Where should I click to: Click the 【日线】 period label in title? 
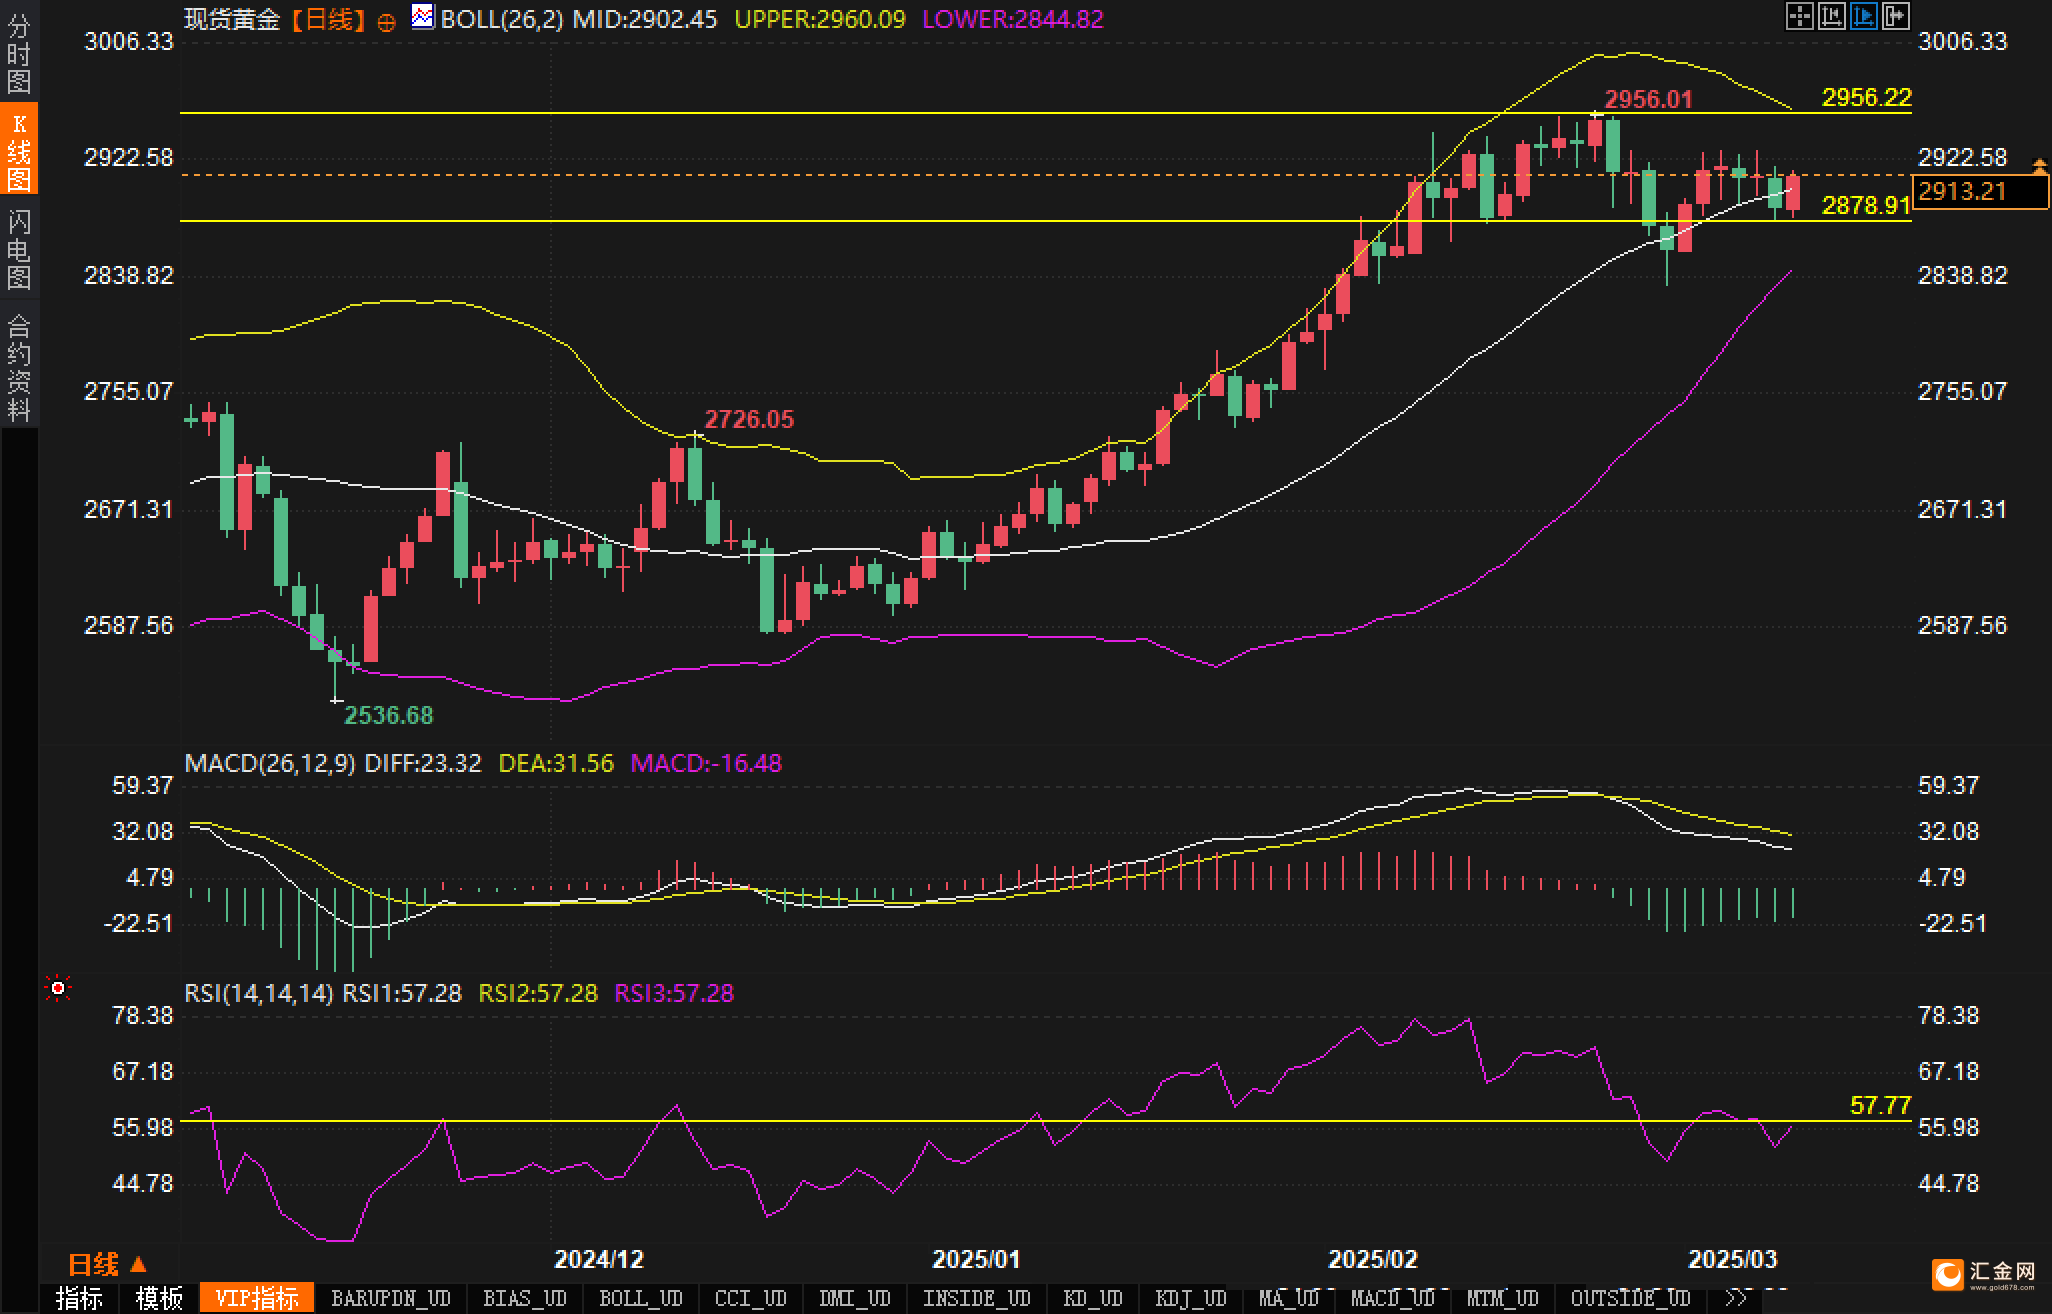(329, 19)
